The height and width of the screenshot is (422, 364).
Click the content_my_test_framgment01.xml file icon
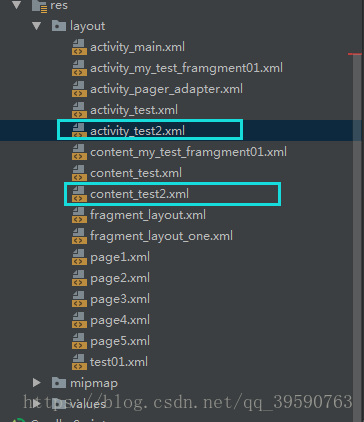pos(79,152)
